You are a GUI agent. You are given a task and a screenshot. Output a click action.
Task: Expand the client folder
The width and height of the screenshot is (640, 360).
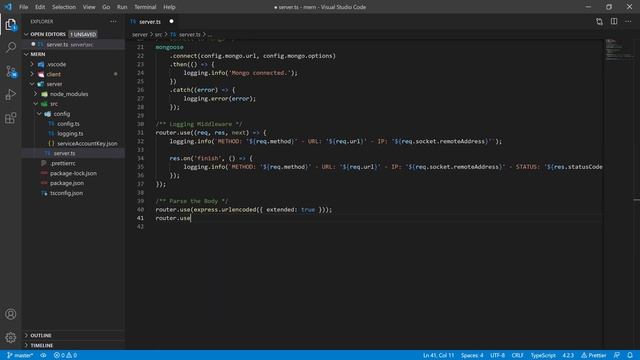click(x=32, y=74)
